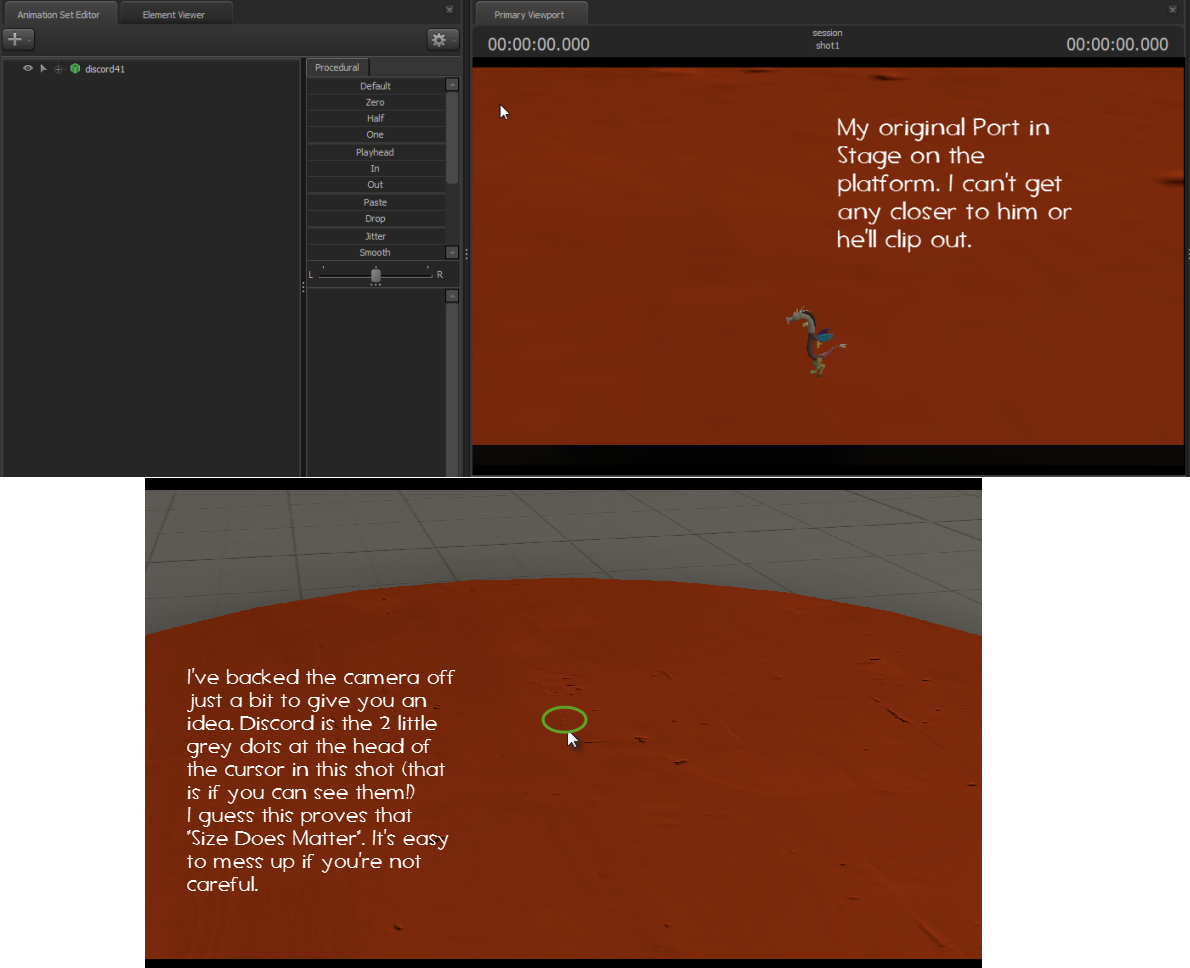Click the green cube icon of discord41

75,68
